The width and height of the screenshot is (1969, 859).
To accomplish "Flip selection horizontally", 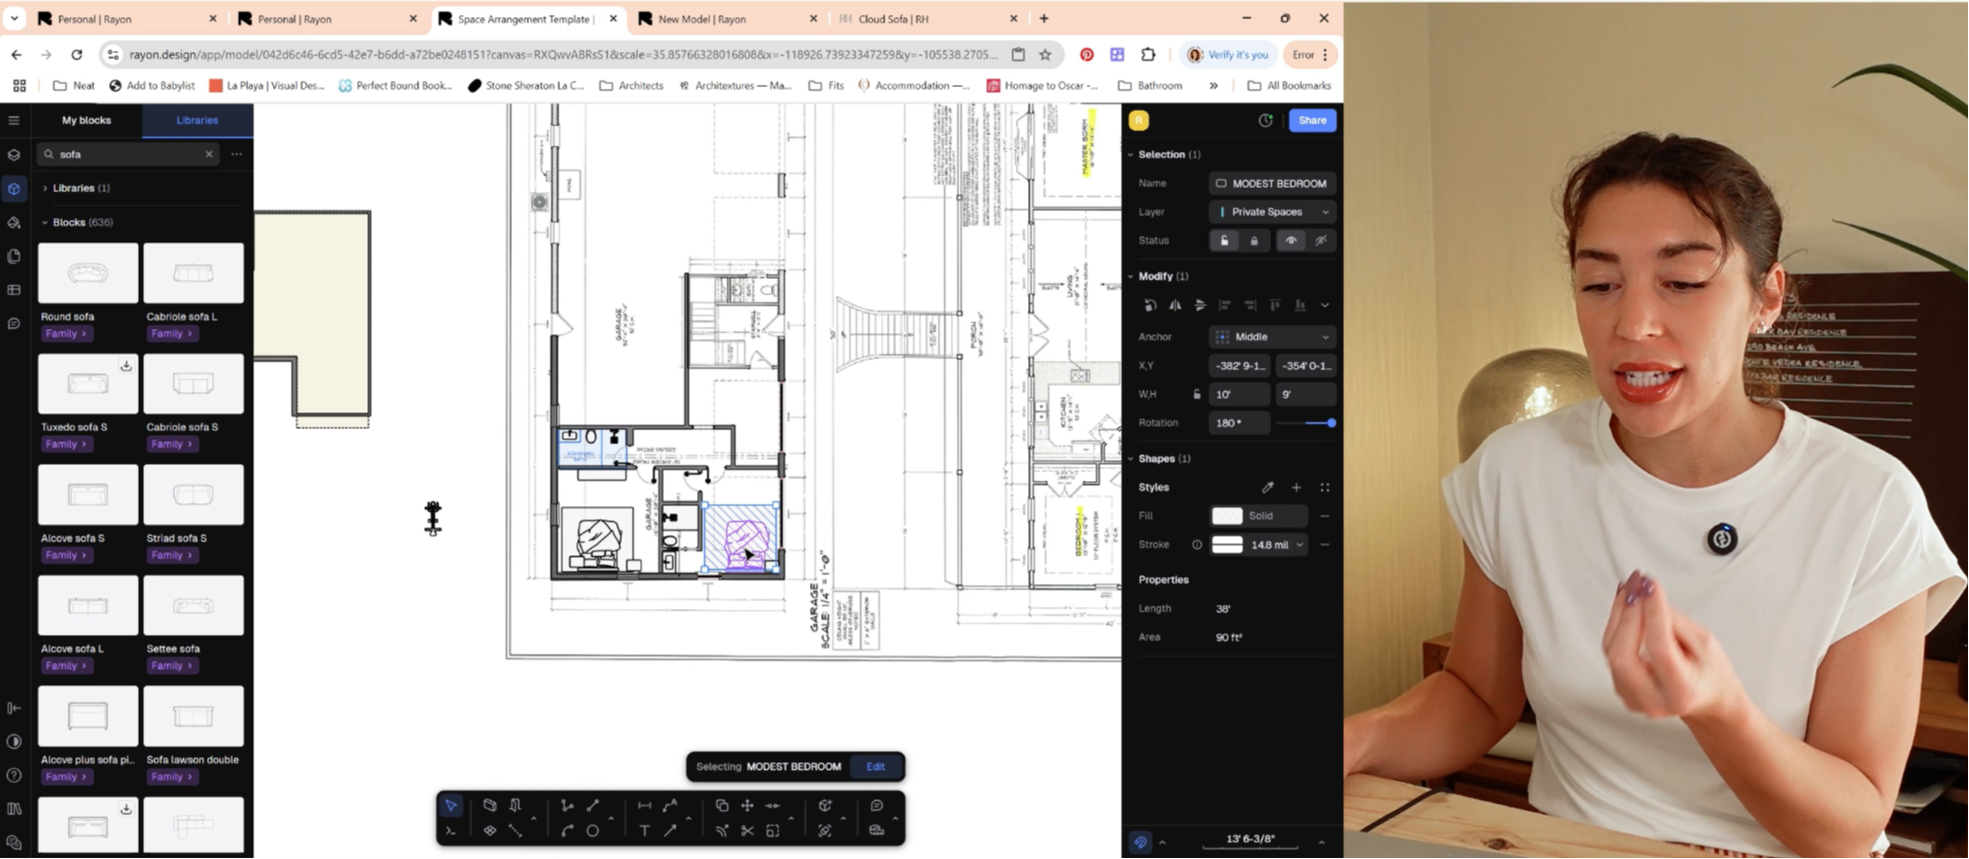I will [x=1175, y=305].
